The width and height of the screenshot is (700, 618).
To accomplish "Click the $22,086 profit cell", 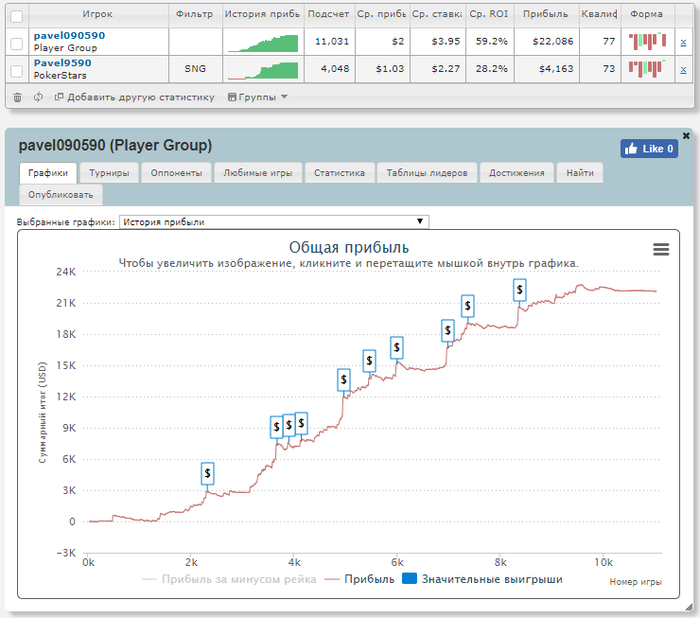I will coord(547,42).
